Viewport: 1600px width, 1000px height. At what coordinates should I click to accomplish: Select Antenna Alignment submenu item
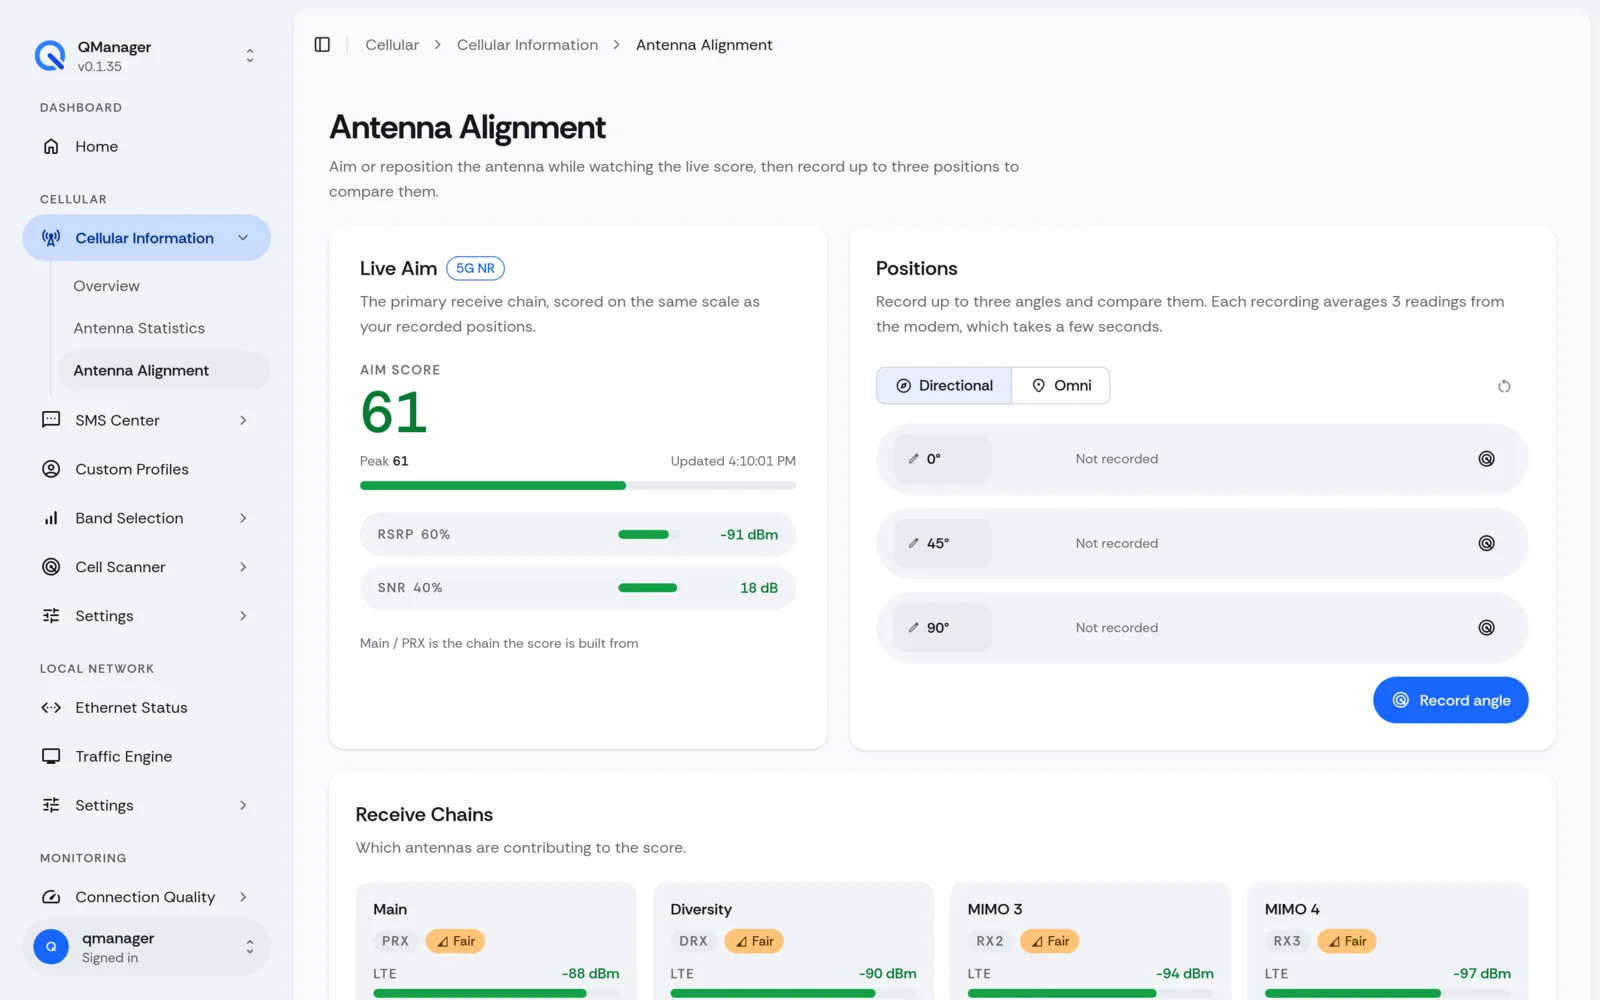pyautogui.click(x=164, y=370)
